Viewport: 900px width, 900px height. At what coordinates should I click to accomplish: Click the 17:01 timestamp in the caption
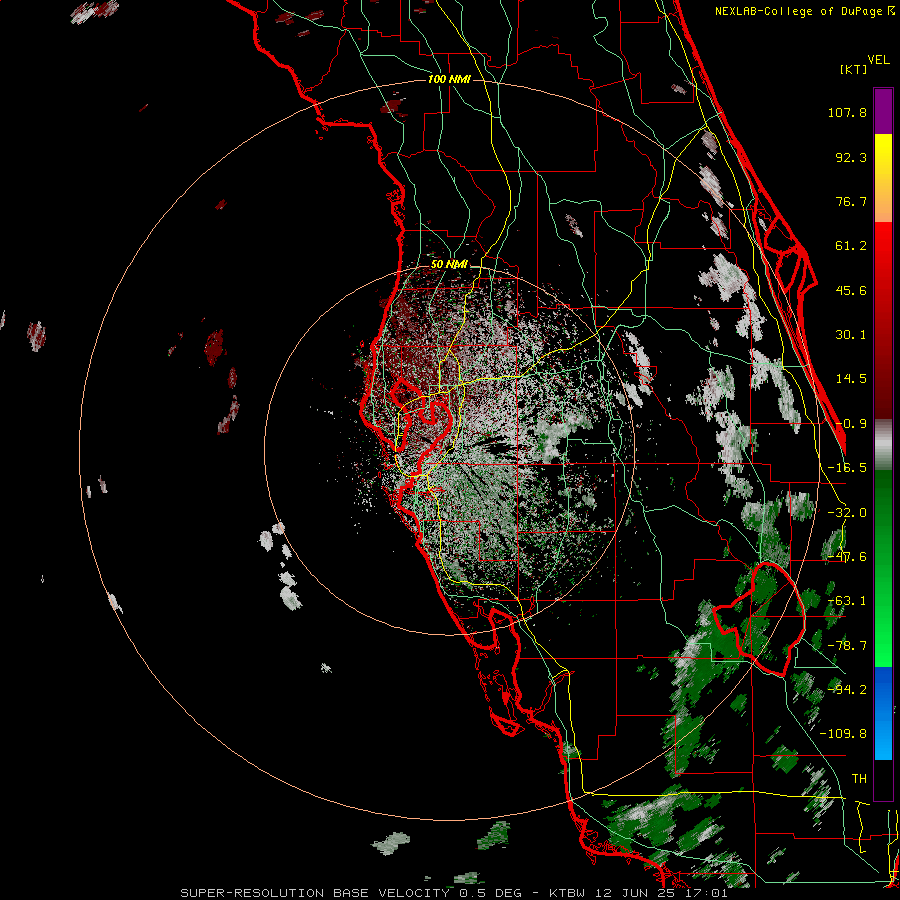point(708,893)
